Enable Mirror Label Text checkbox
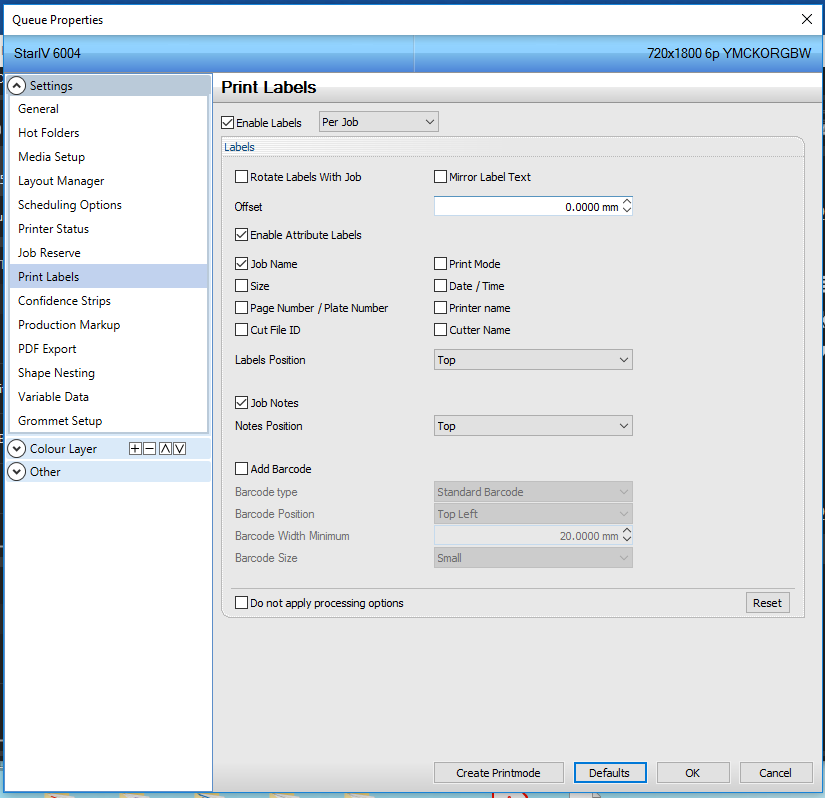The height and width of the screenshot is (798, 825). point(440,177)
